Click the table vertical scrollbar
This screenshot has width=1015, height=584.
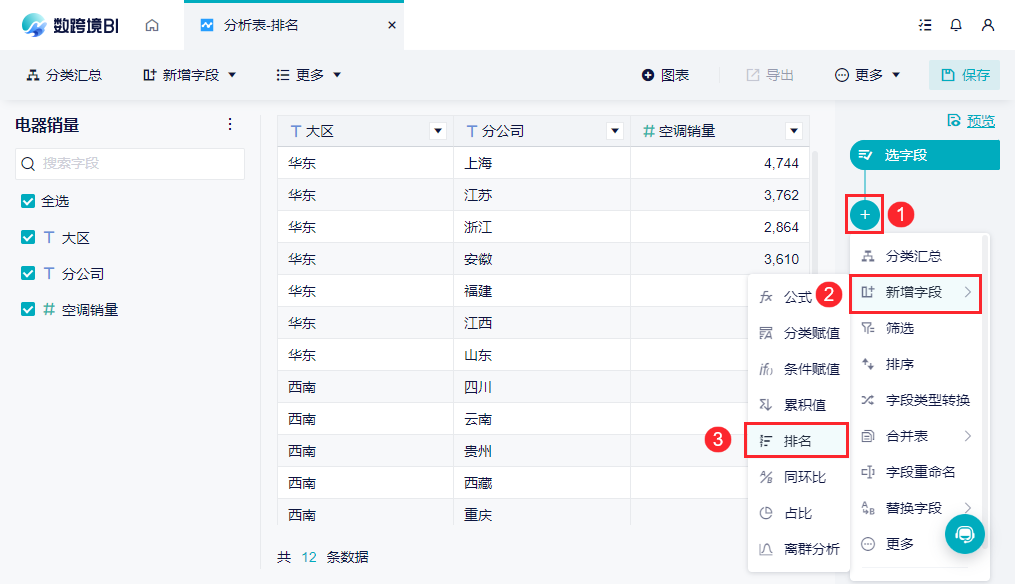click(x=814, y=259)
